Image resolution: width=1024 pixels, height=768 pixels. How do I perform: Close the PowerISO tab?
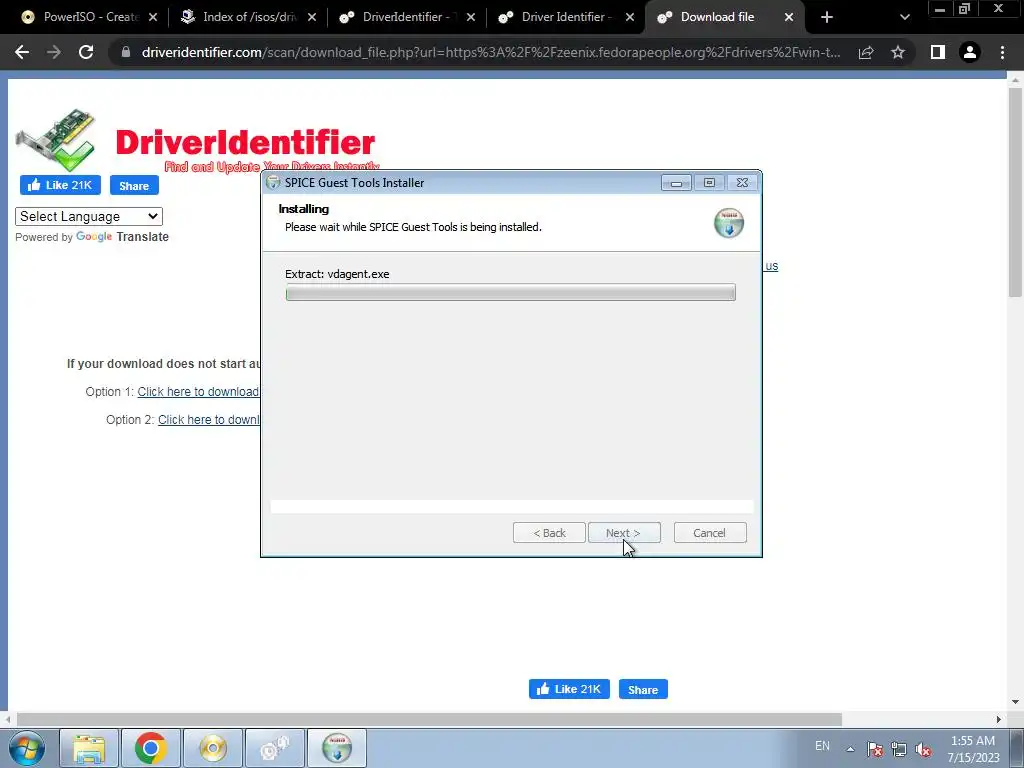(x=153, y=17)
